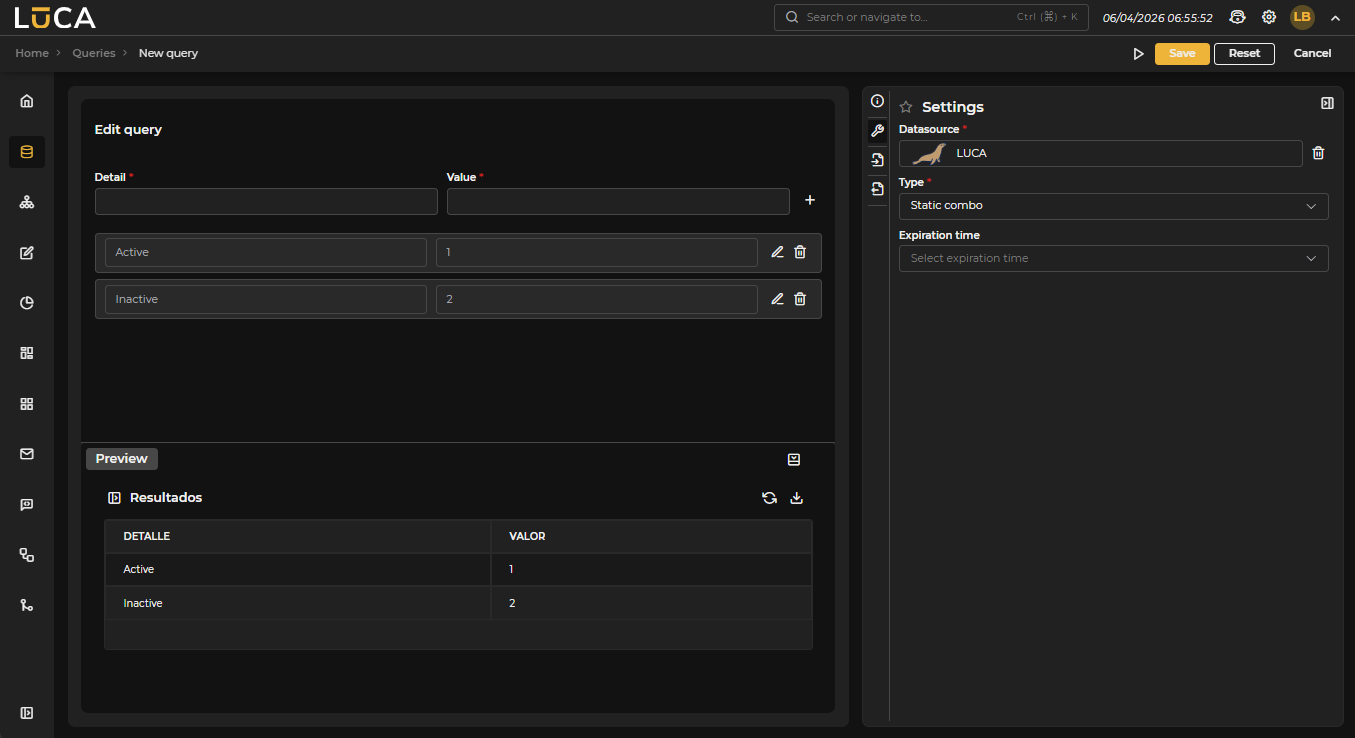Collapse the Resultados section
Image resolution: width=1355 pixels, height=738 pixels.
point(114,498)
